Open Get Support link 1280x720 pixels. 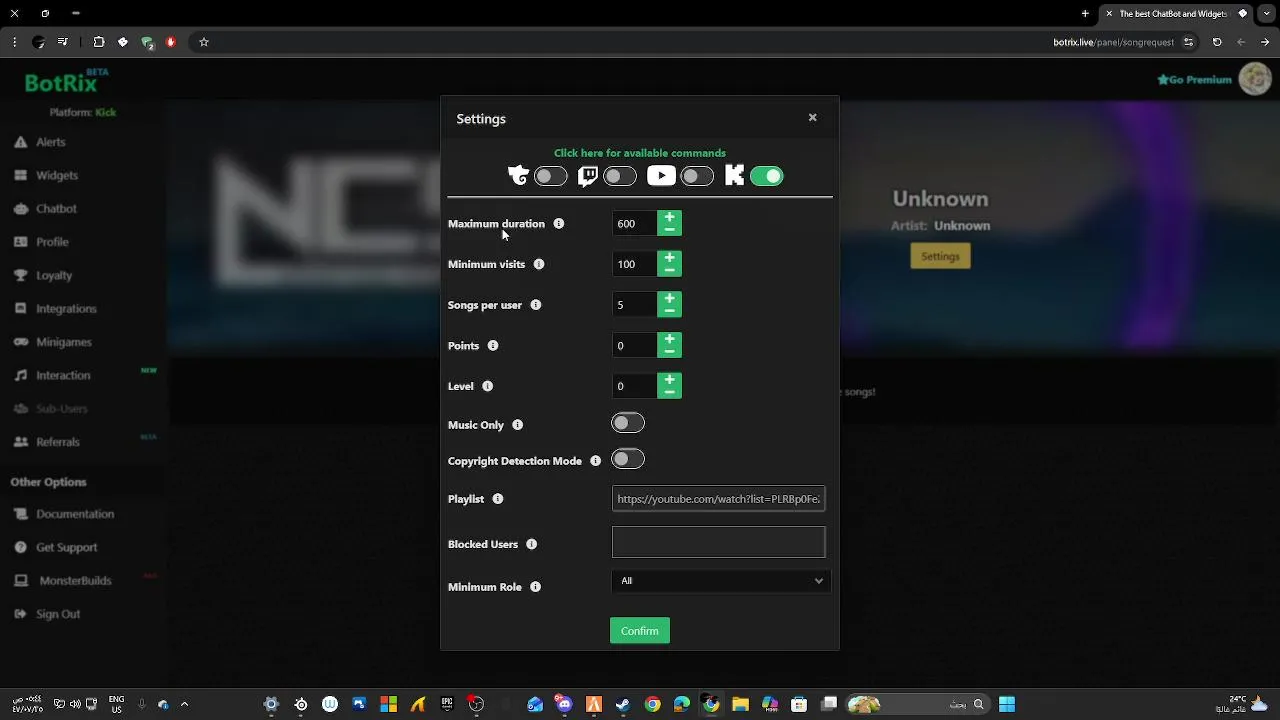56,547
